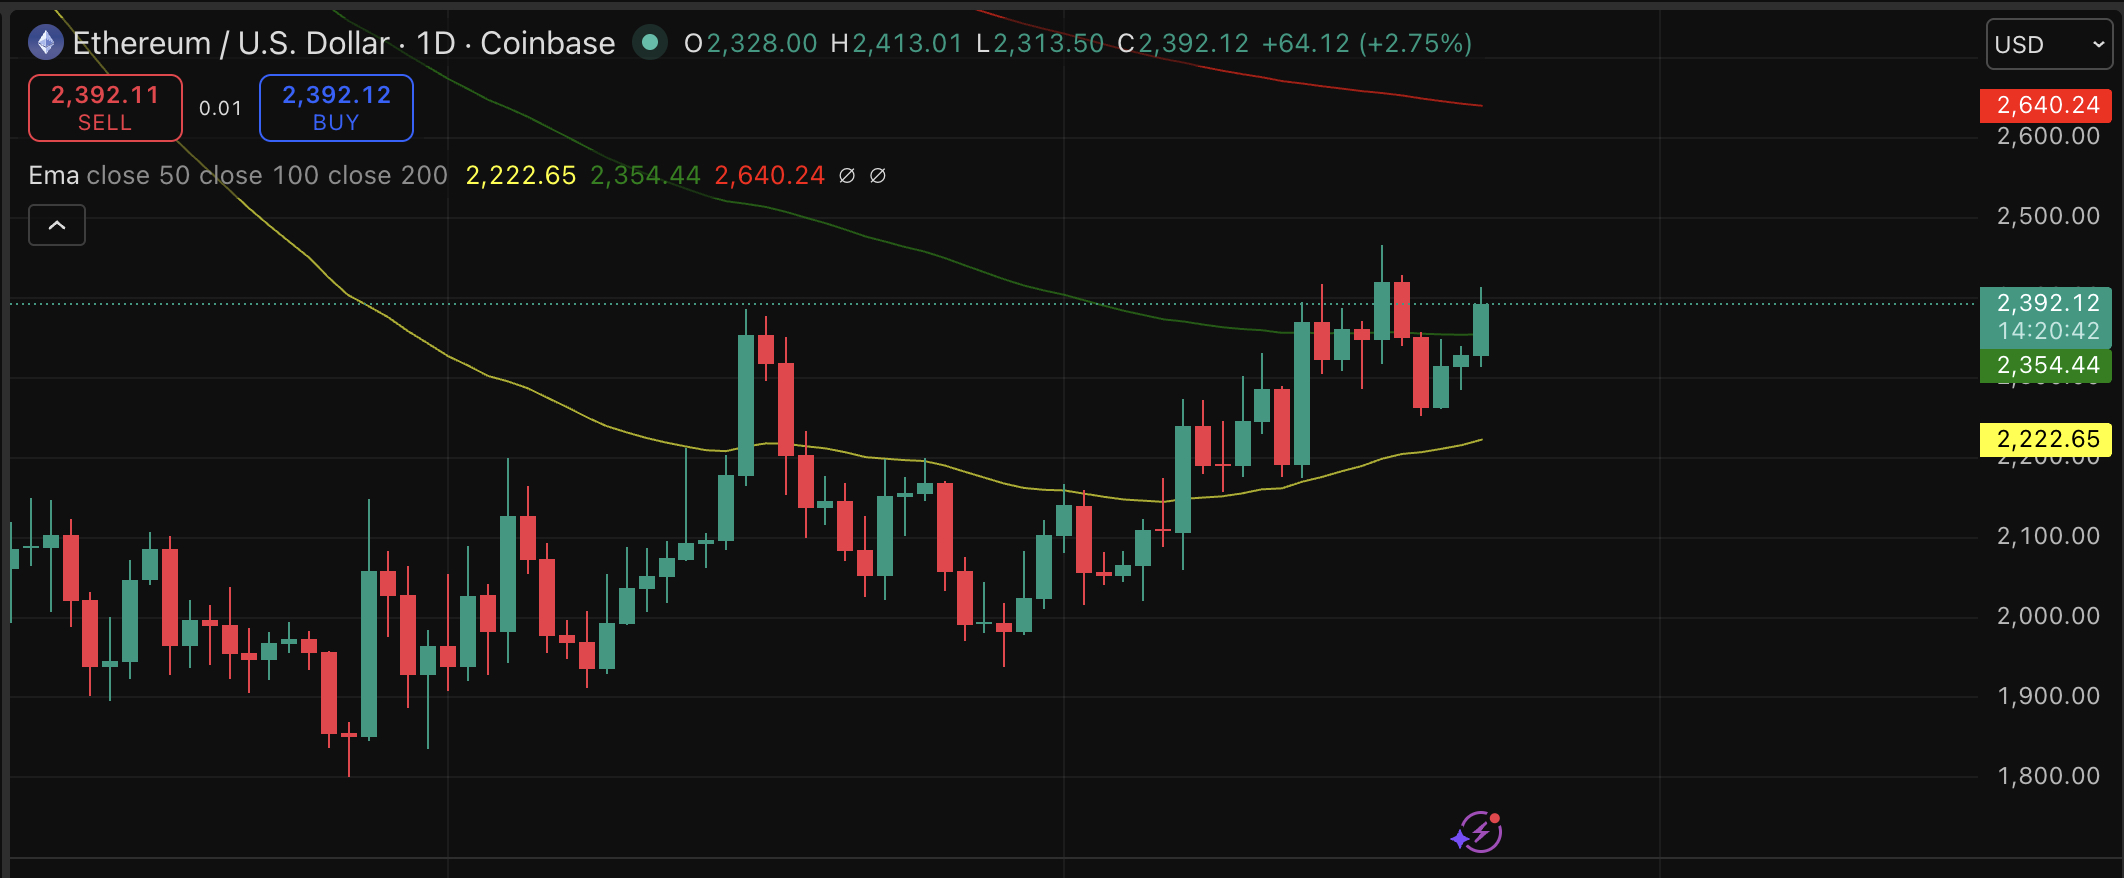The height and width of the screenshot is (878, 2124).
Task: Click the 1,900.00 price scale label
Action: pos(2048,696)
